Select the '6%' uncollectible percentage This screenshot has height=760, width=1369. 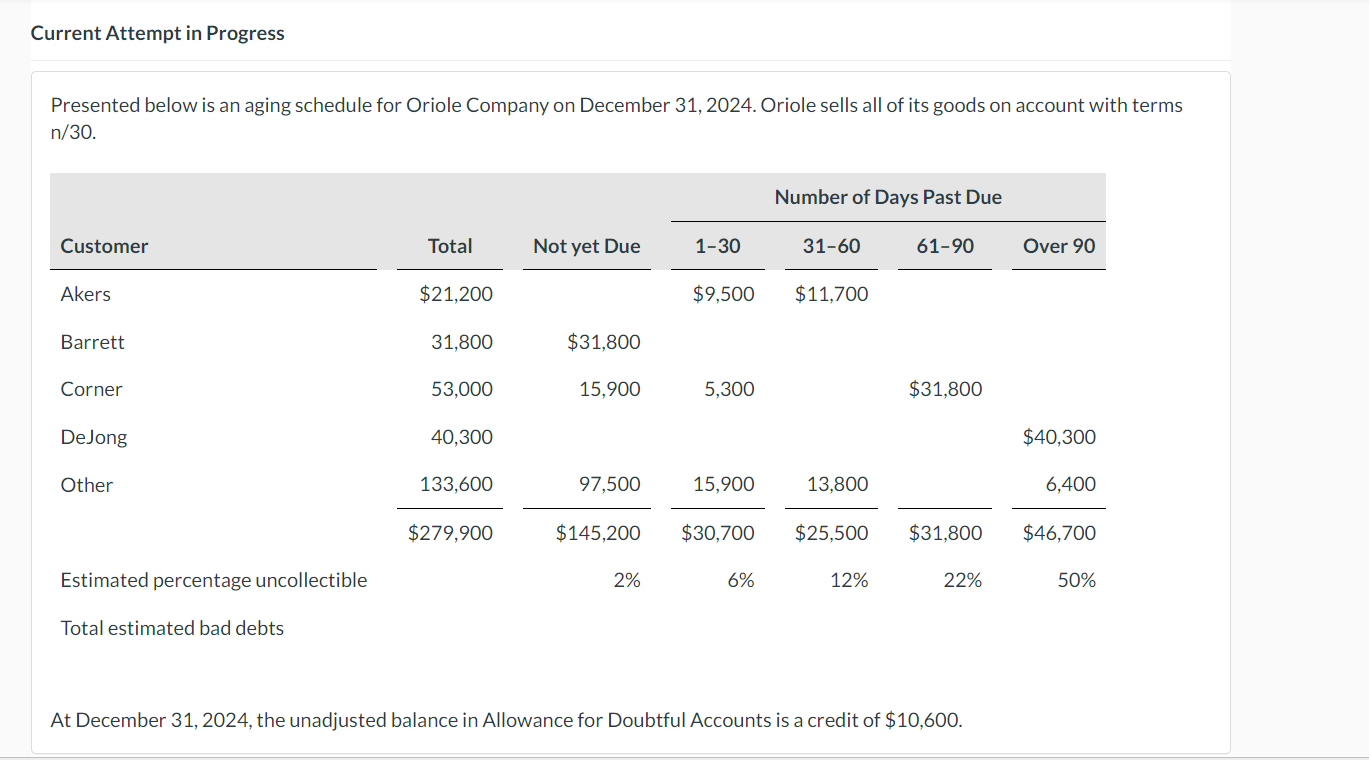click(x=741, y=580)
